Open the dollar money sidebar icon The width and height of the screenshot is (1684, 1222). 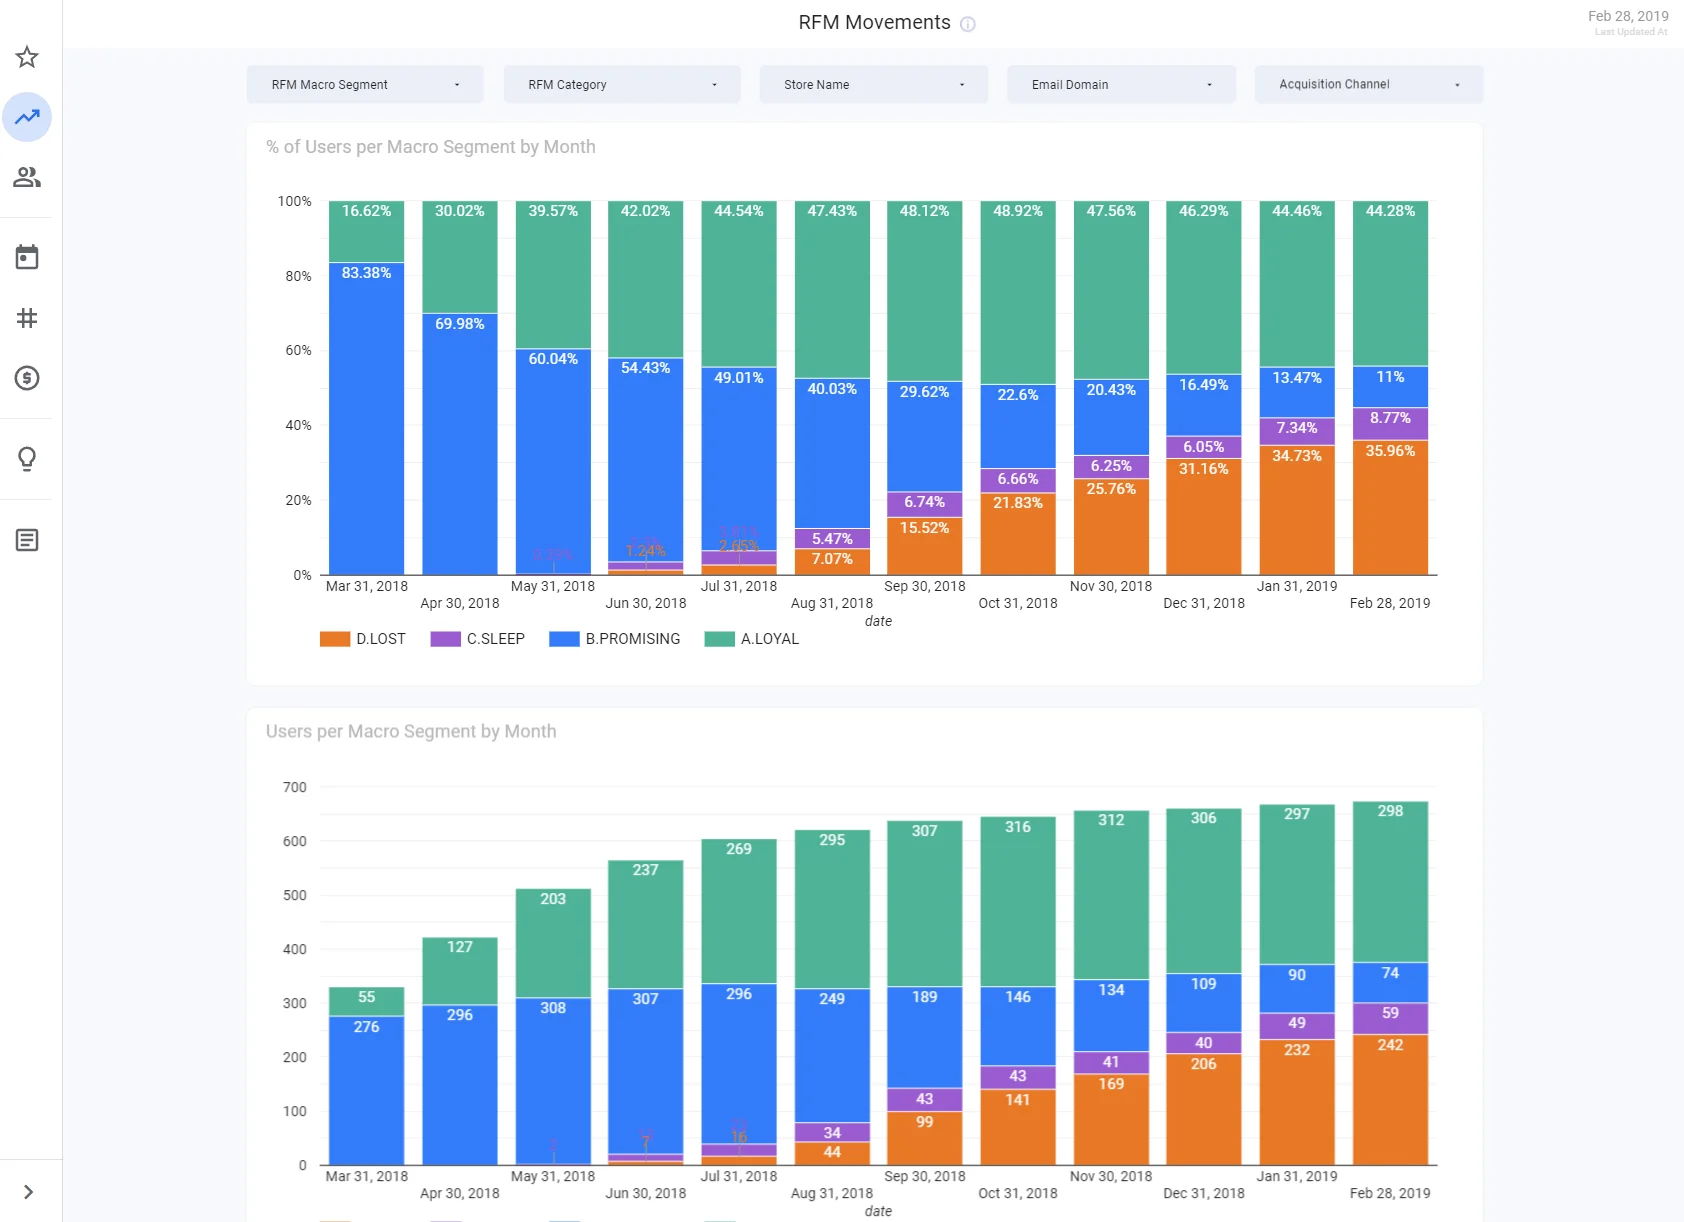27,378
